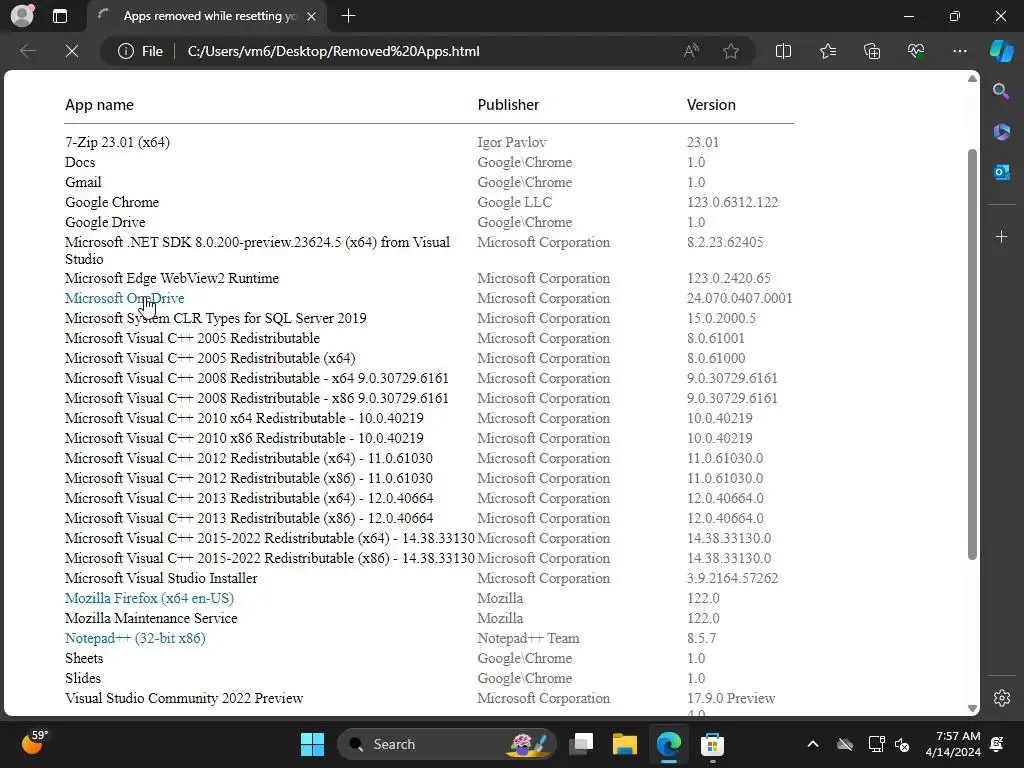
Task: Open split screen view
Action: tap(783, 51)
